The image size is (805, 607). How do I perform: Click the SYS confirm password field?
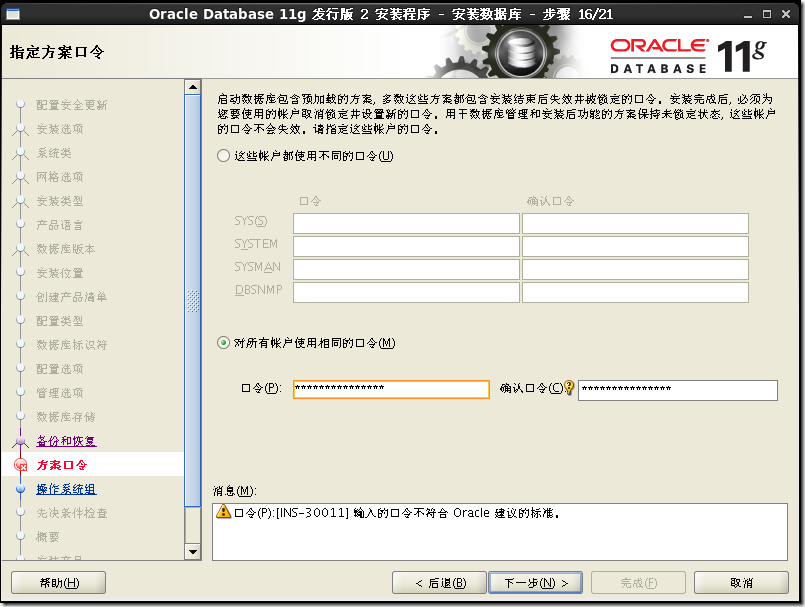click(x=635, y=223)
